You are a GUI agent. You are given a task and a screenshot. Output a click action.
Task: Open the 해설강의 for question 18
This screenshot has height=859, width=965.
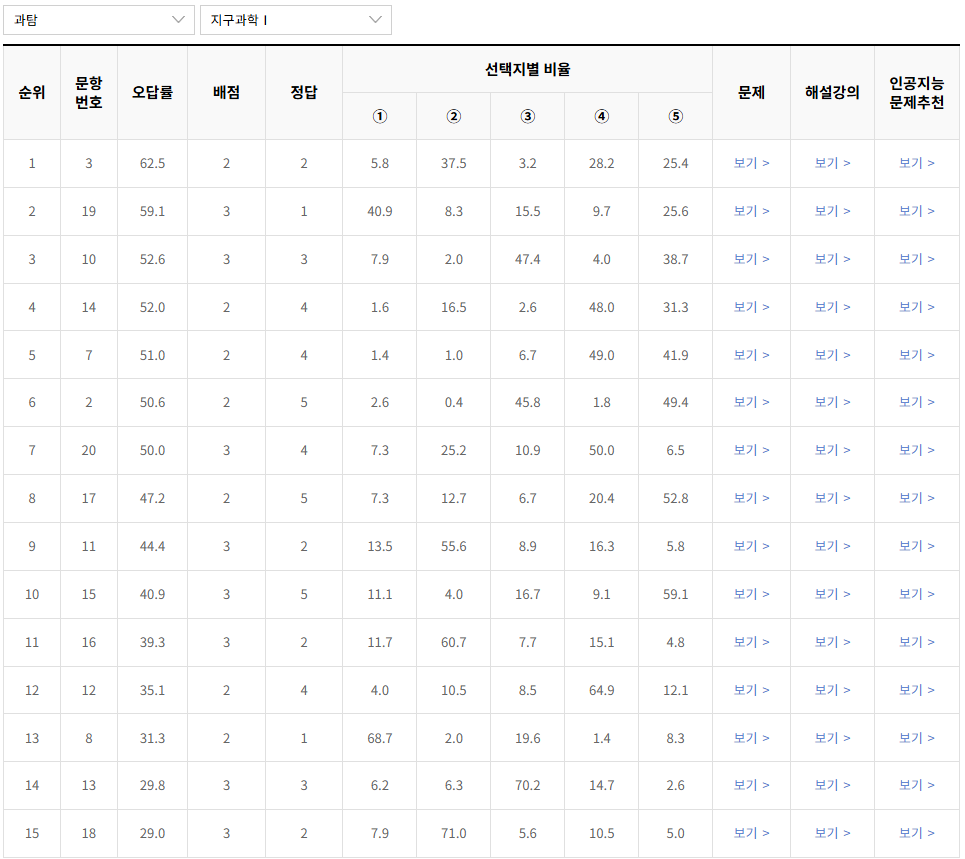[x=834, y=833]
